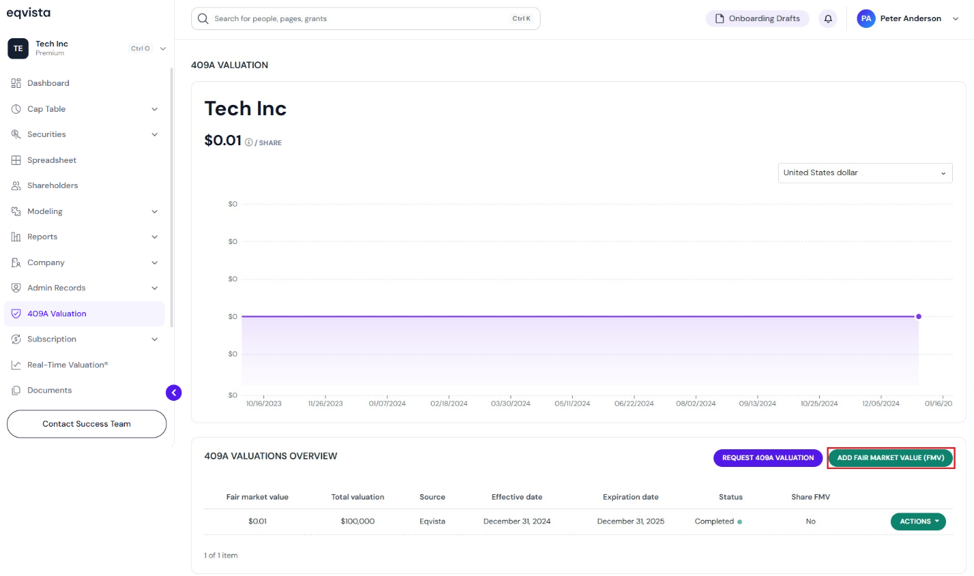
Task: Click the Company building icon
Action: click(x=16, y=263)
